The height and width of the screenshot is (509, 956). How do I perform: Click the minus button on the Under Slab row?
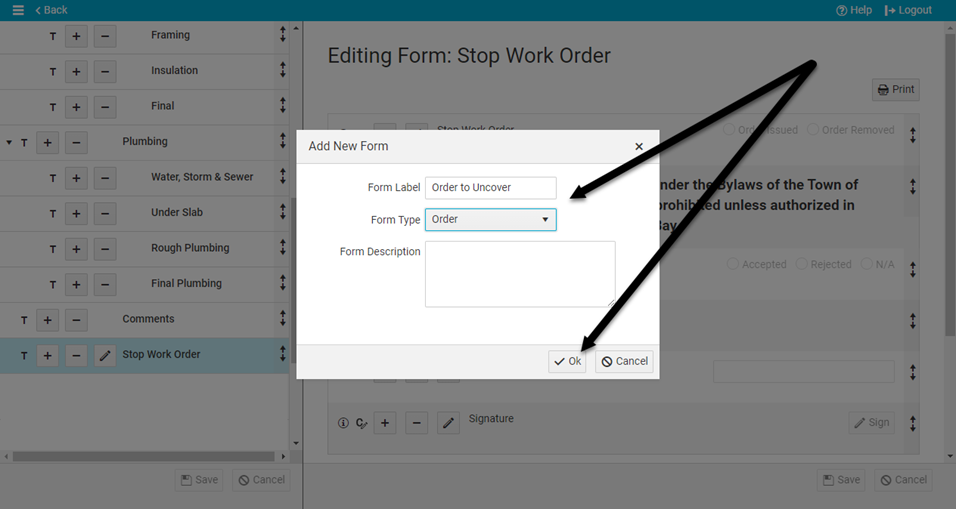click(105, 213)
